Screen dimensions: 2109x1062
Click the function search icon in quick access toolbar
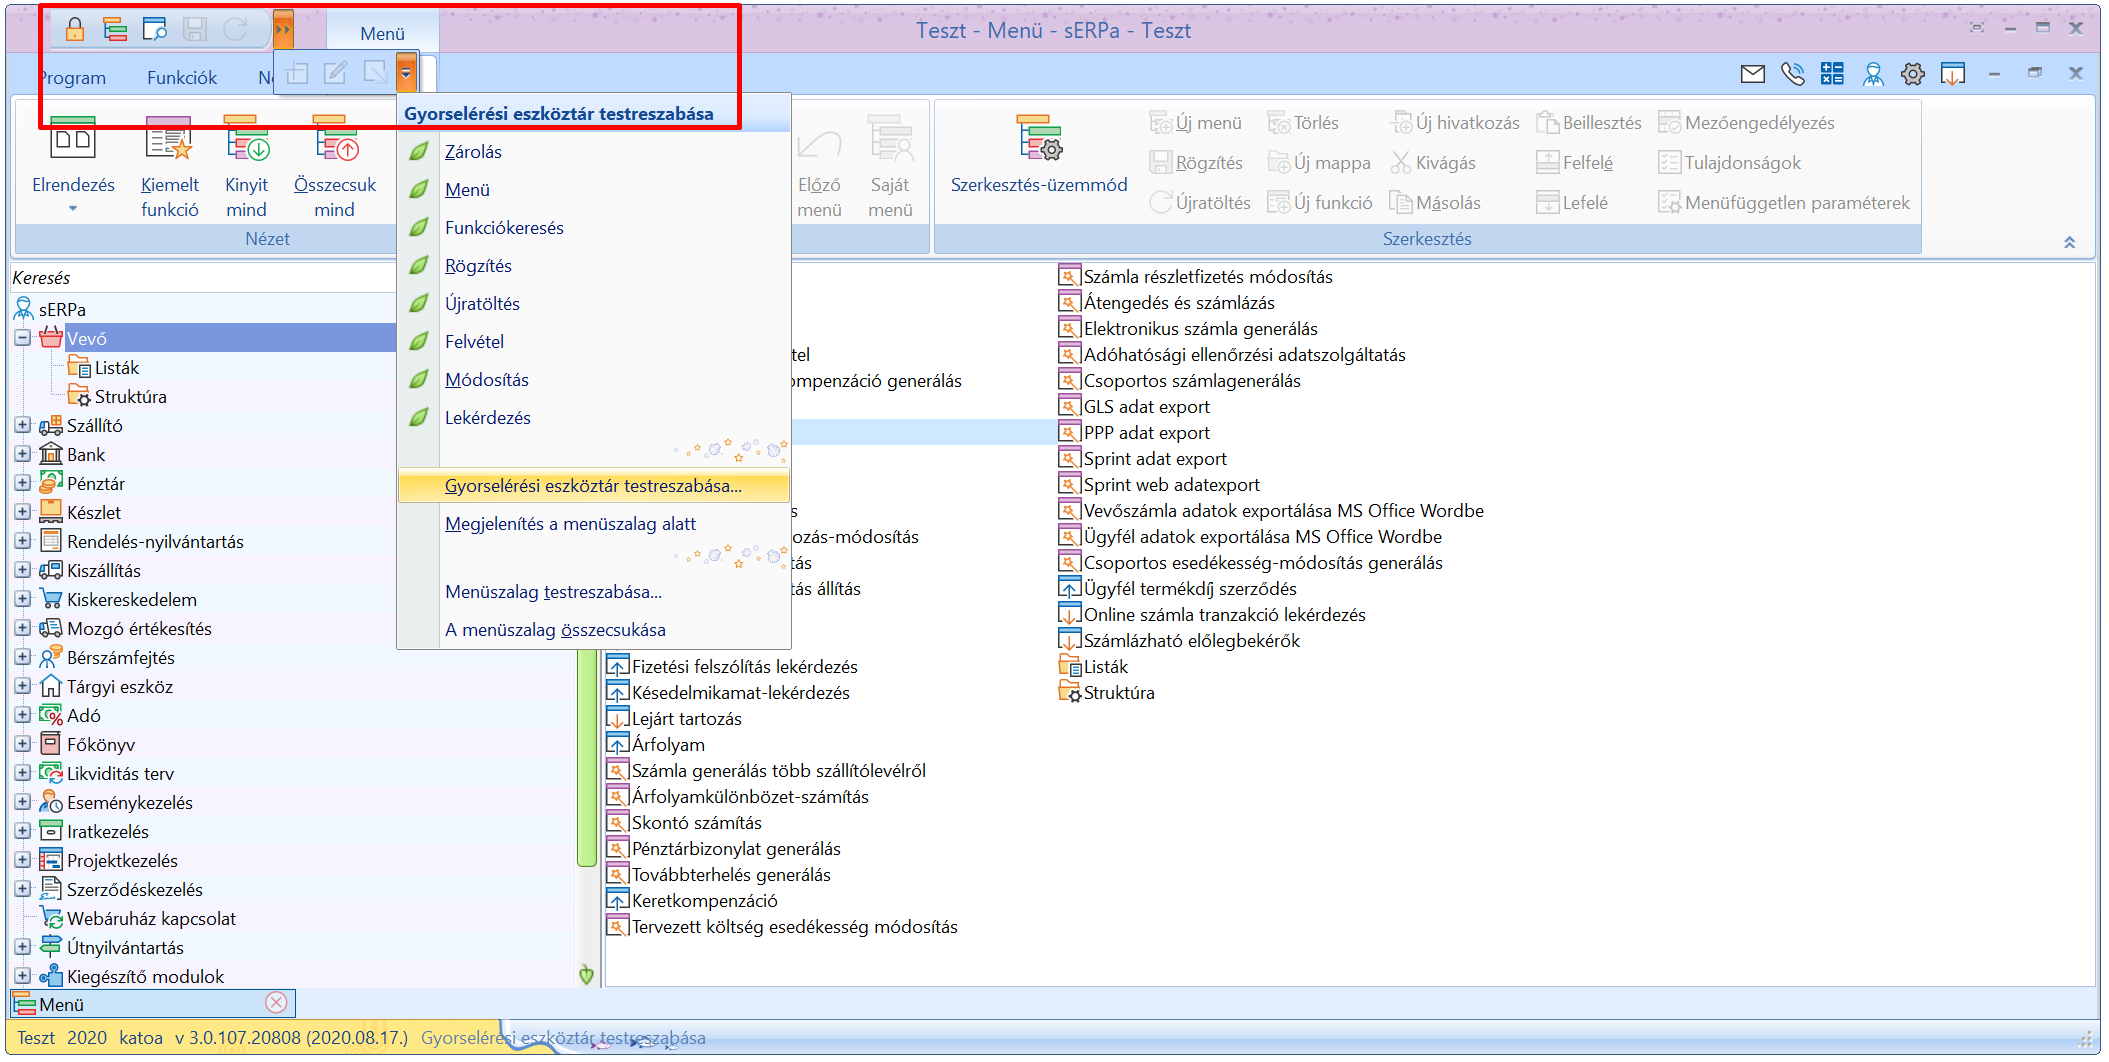click(155, 30)
